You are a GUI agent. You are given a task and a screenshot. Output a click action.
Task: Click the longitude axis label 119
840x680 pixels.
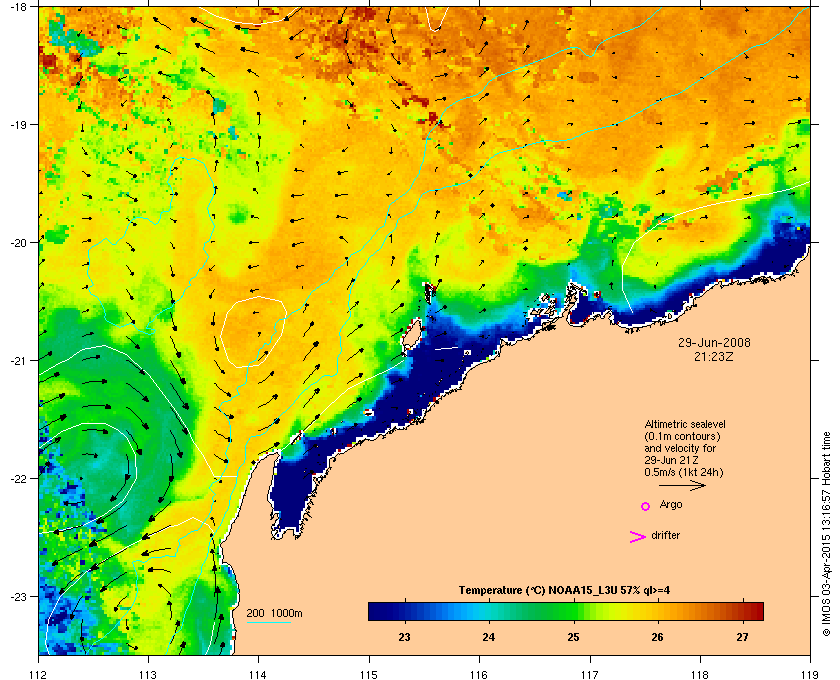coord(810,675)
